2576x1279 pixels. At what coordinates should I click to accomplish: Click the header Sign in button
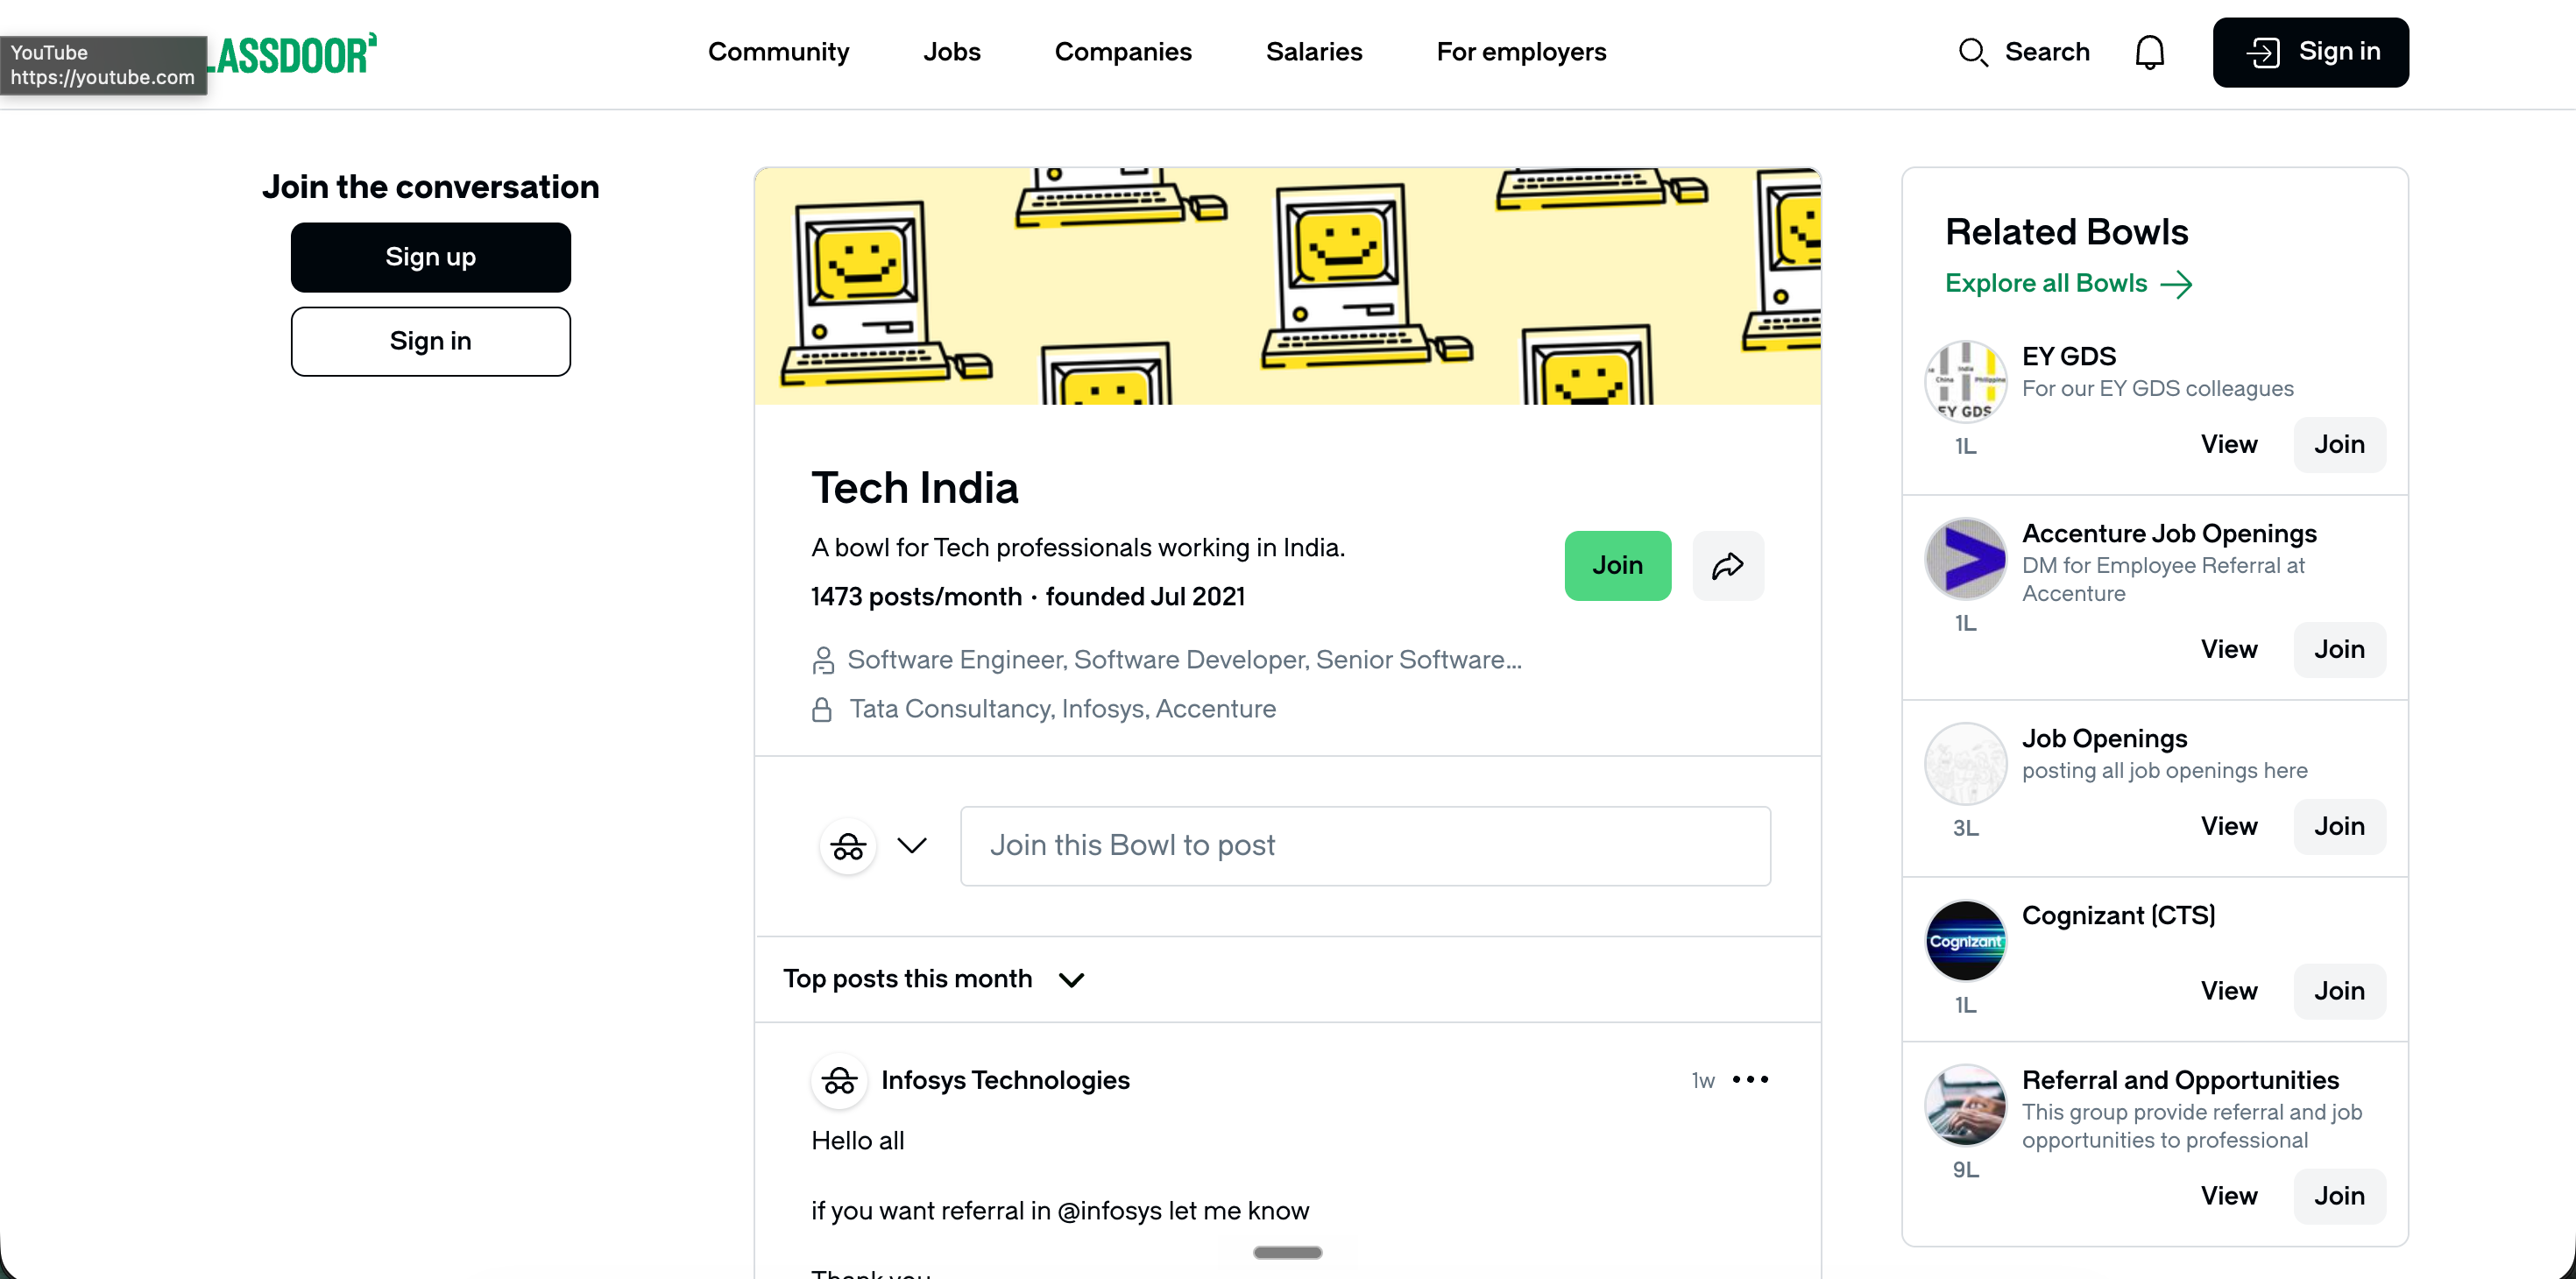pyautogui.click(x=2310, y=52)
